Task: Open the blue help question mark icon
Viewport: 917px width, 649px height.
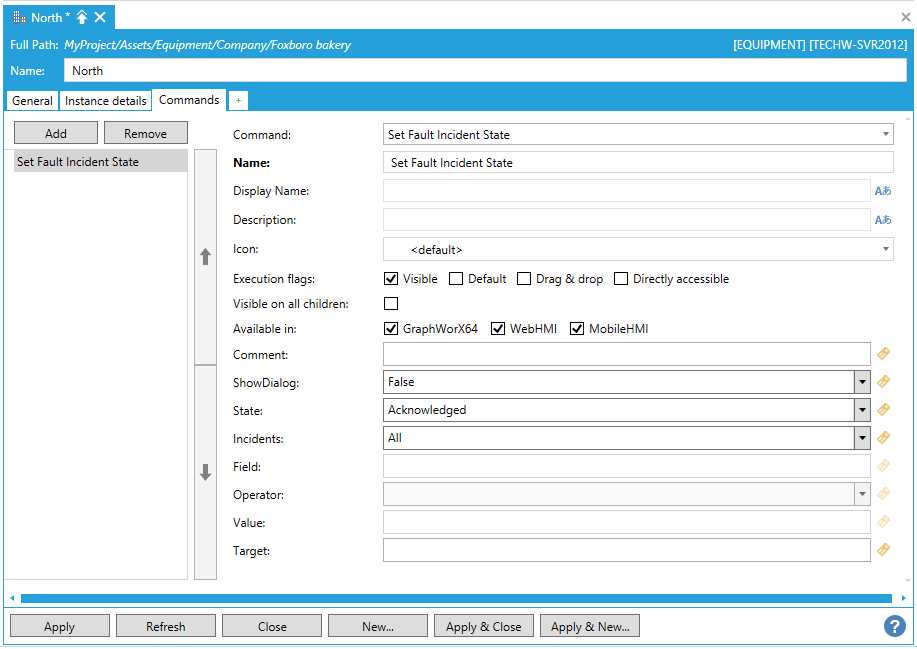Action: click(x=894, y=626)
